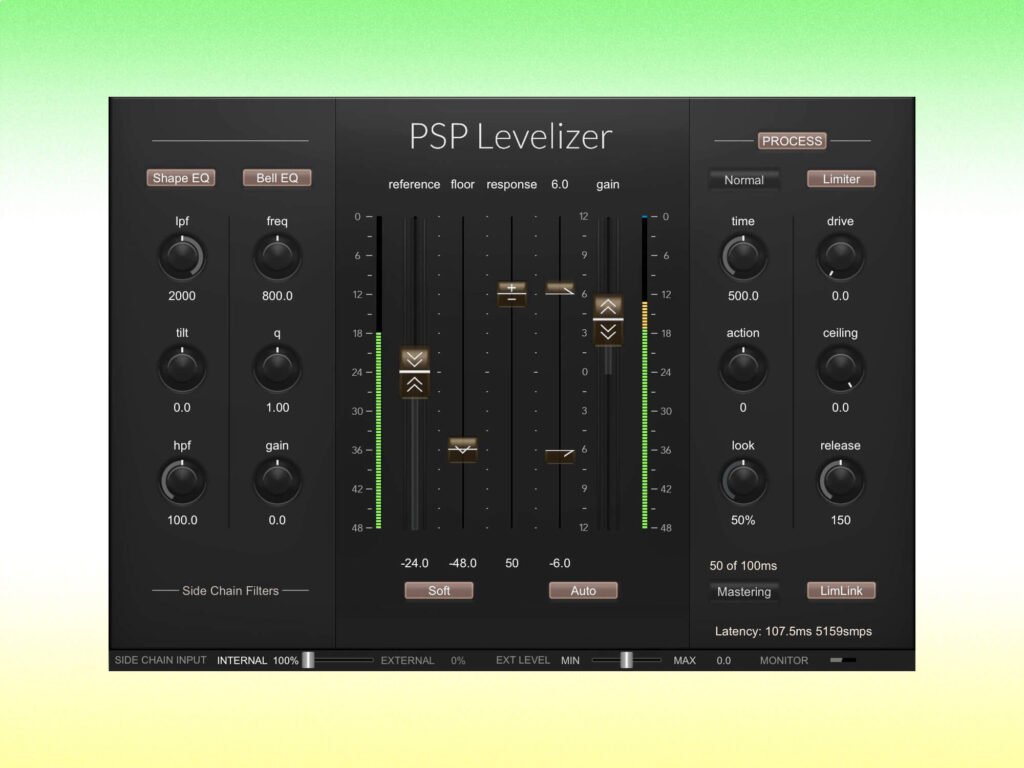Toggle the Mastering button
This screenshot has width=1024, height=768.
744,592
